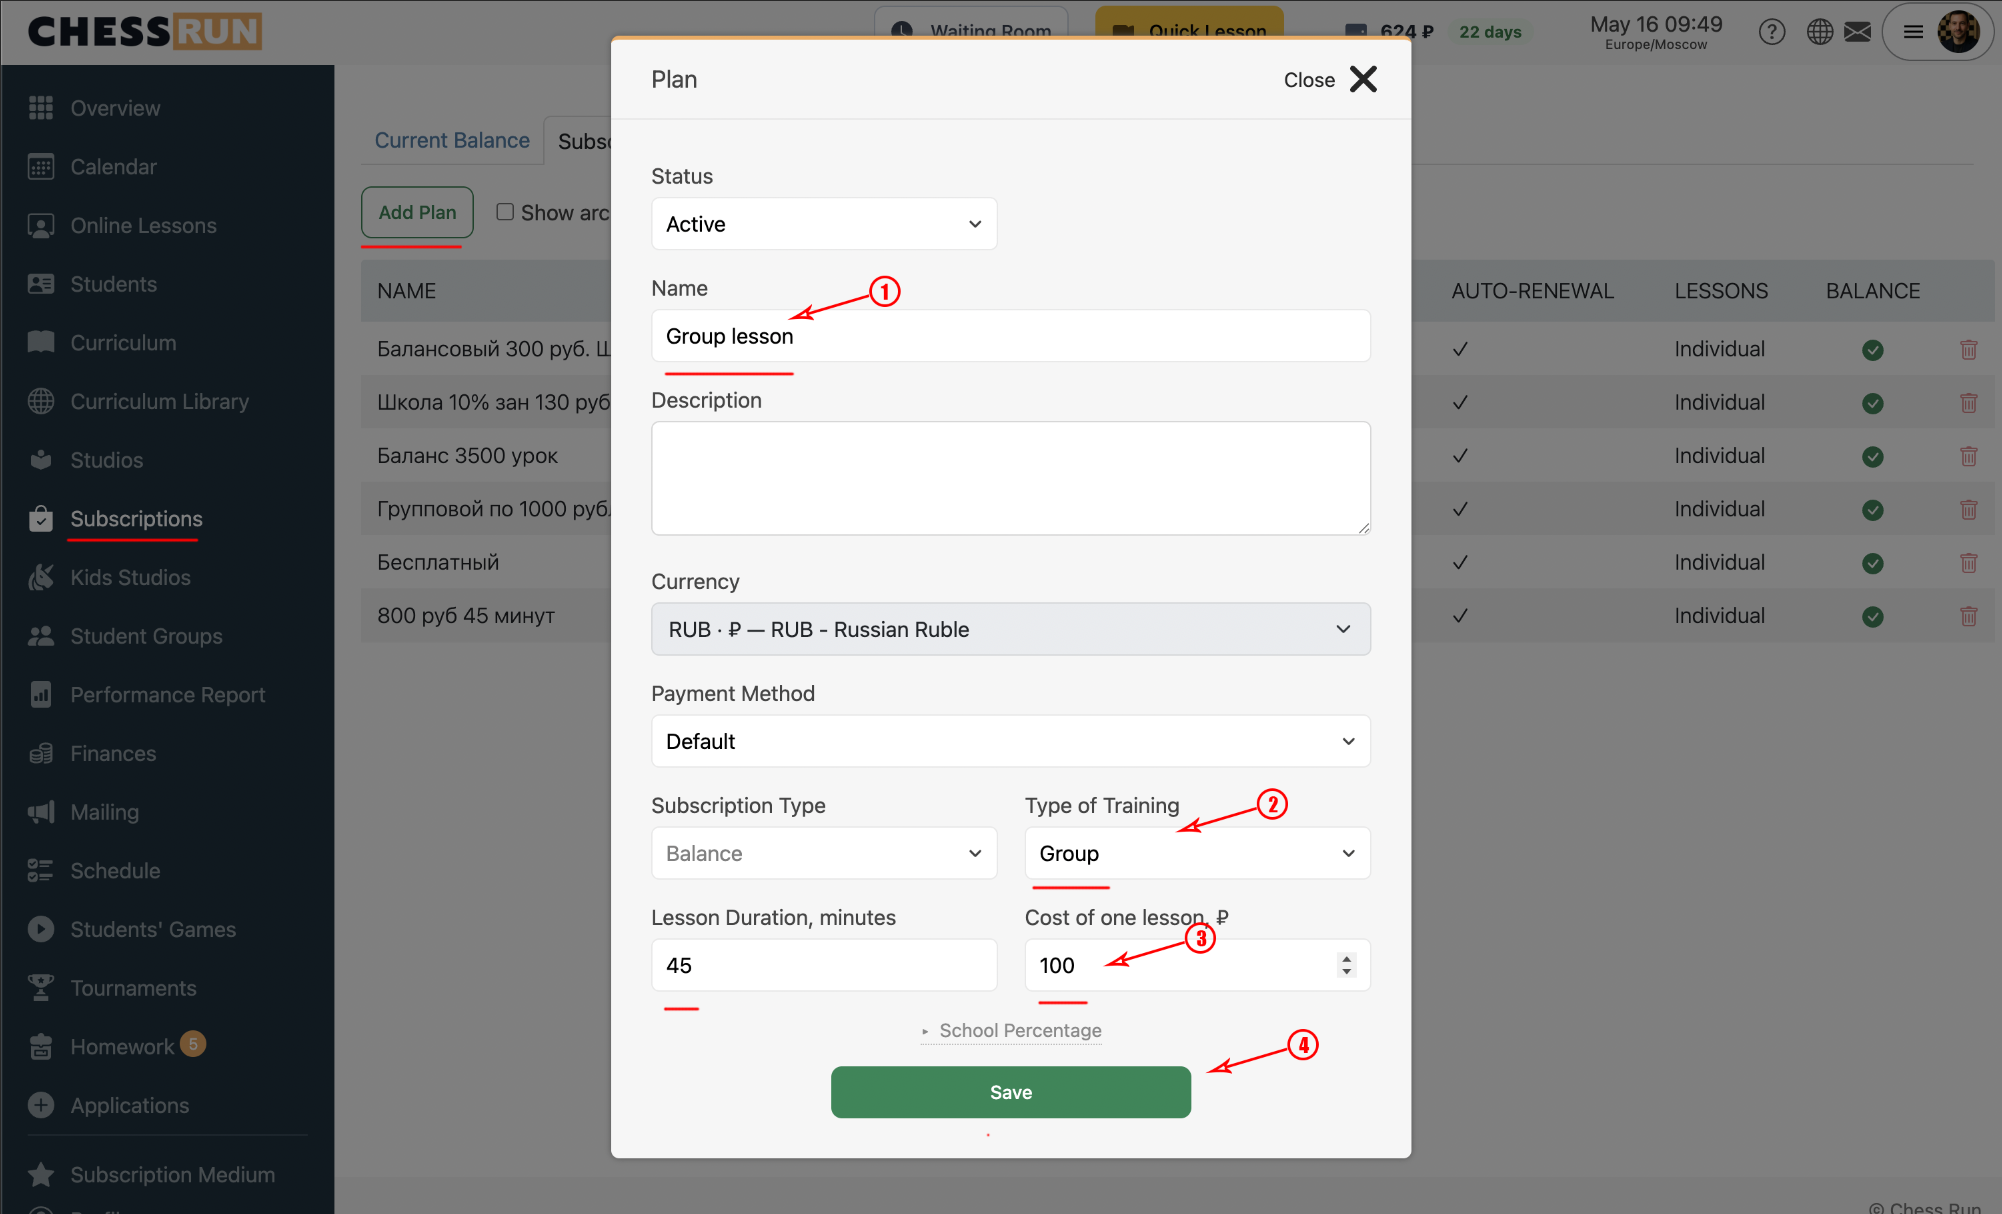This screenshot has height=1214, width=2002.
Task: Open Students' Games play icon
Action: (x=41, y=930)
